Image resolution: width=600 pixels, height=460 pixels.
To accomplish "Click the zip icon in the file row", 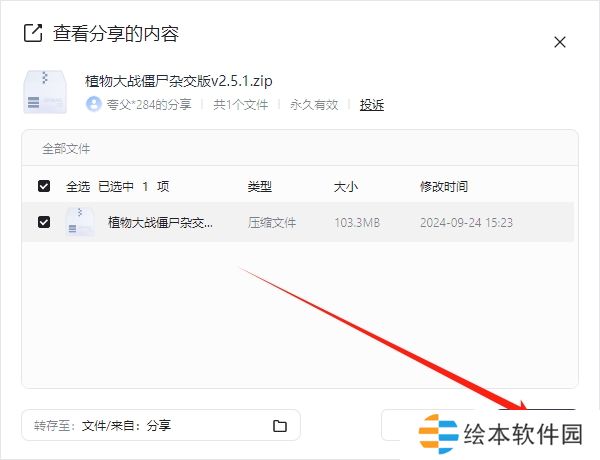I will pos(80,222).
